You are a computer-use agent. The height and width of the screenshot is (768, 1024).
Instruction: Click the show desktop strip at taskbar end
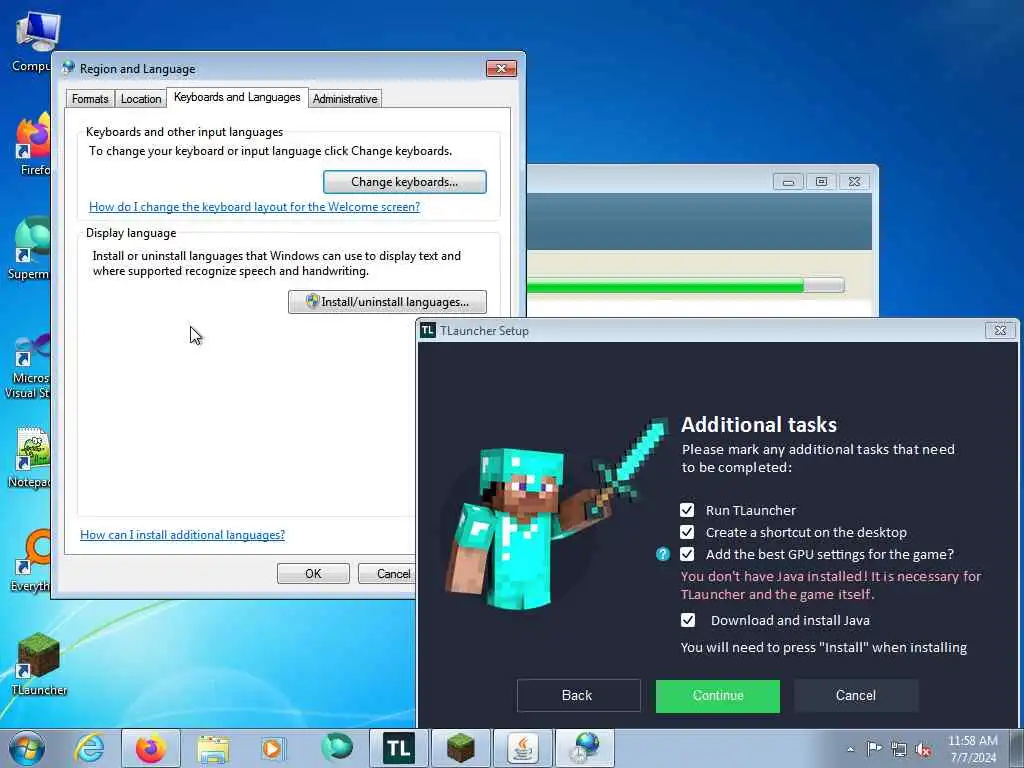[1018, 748]
